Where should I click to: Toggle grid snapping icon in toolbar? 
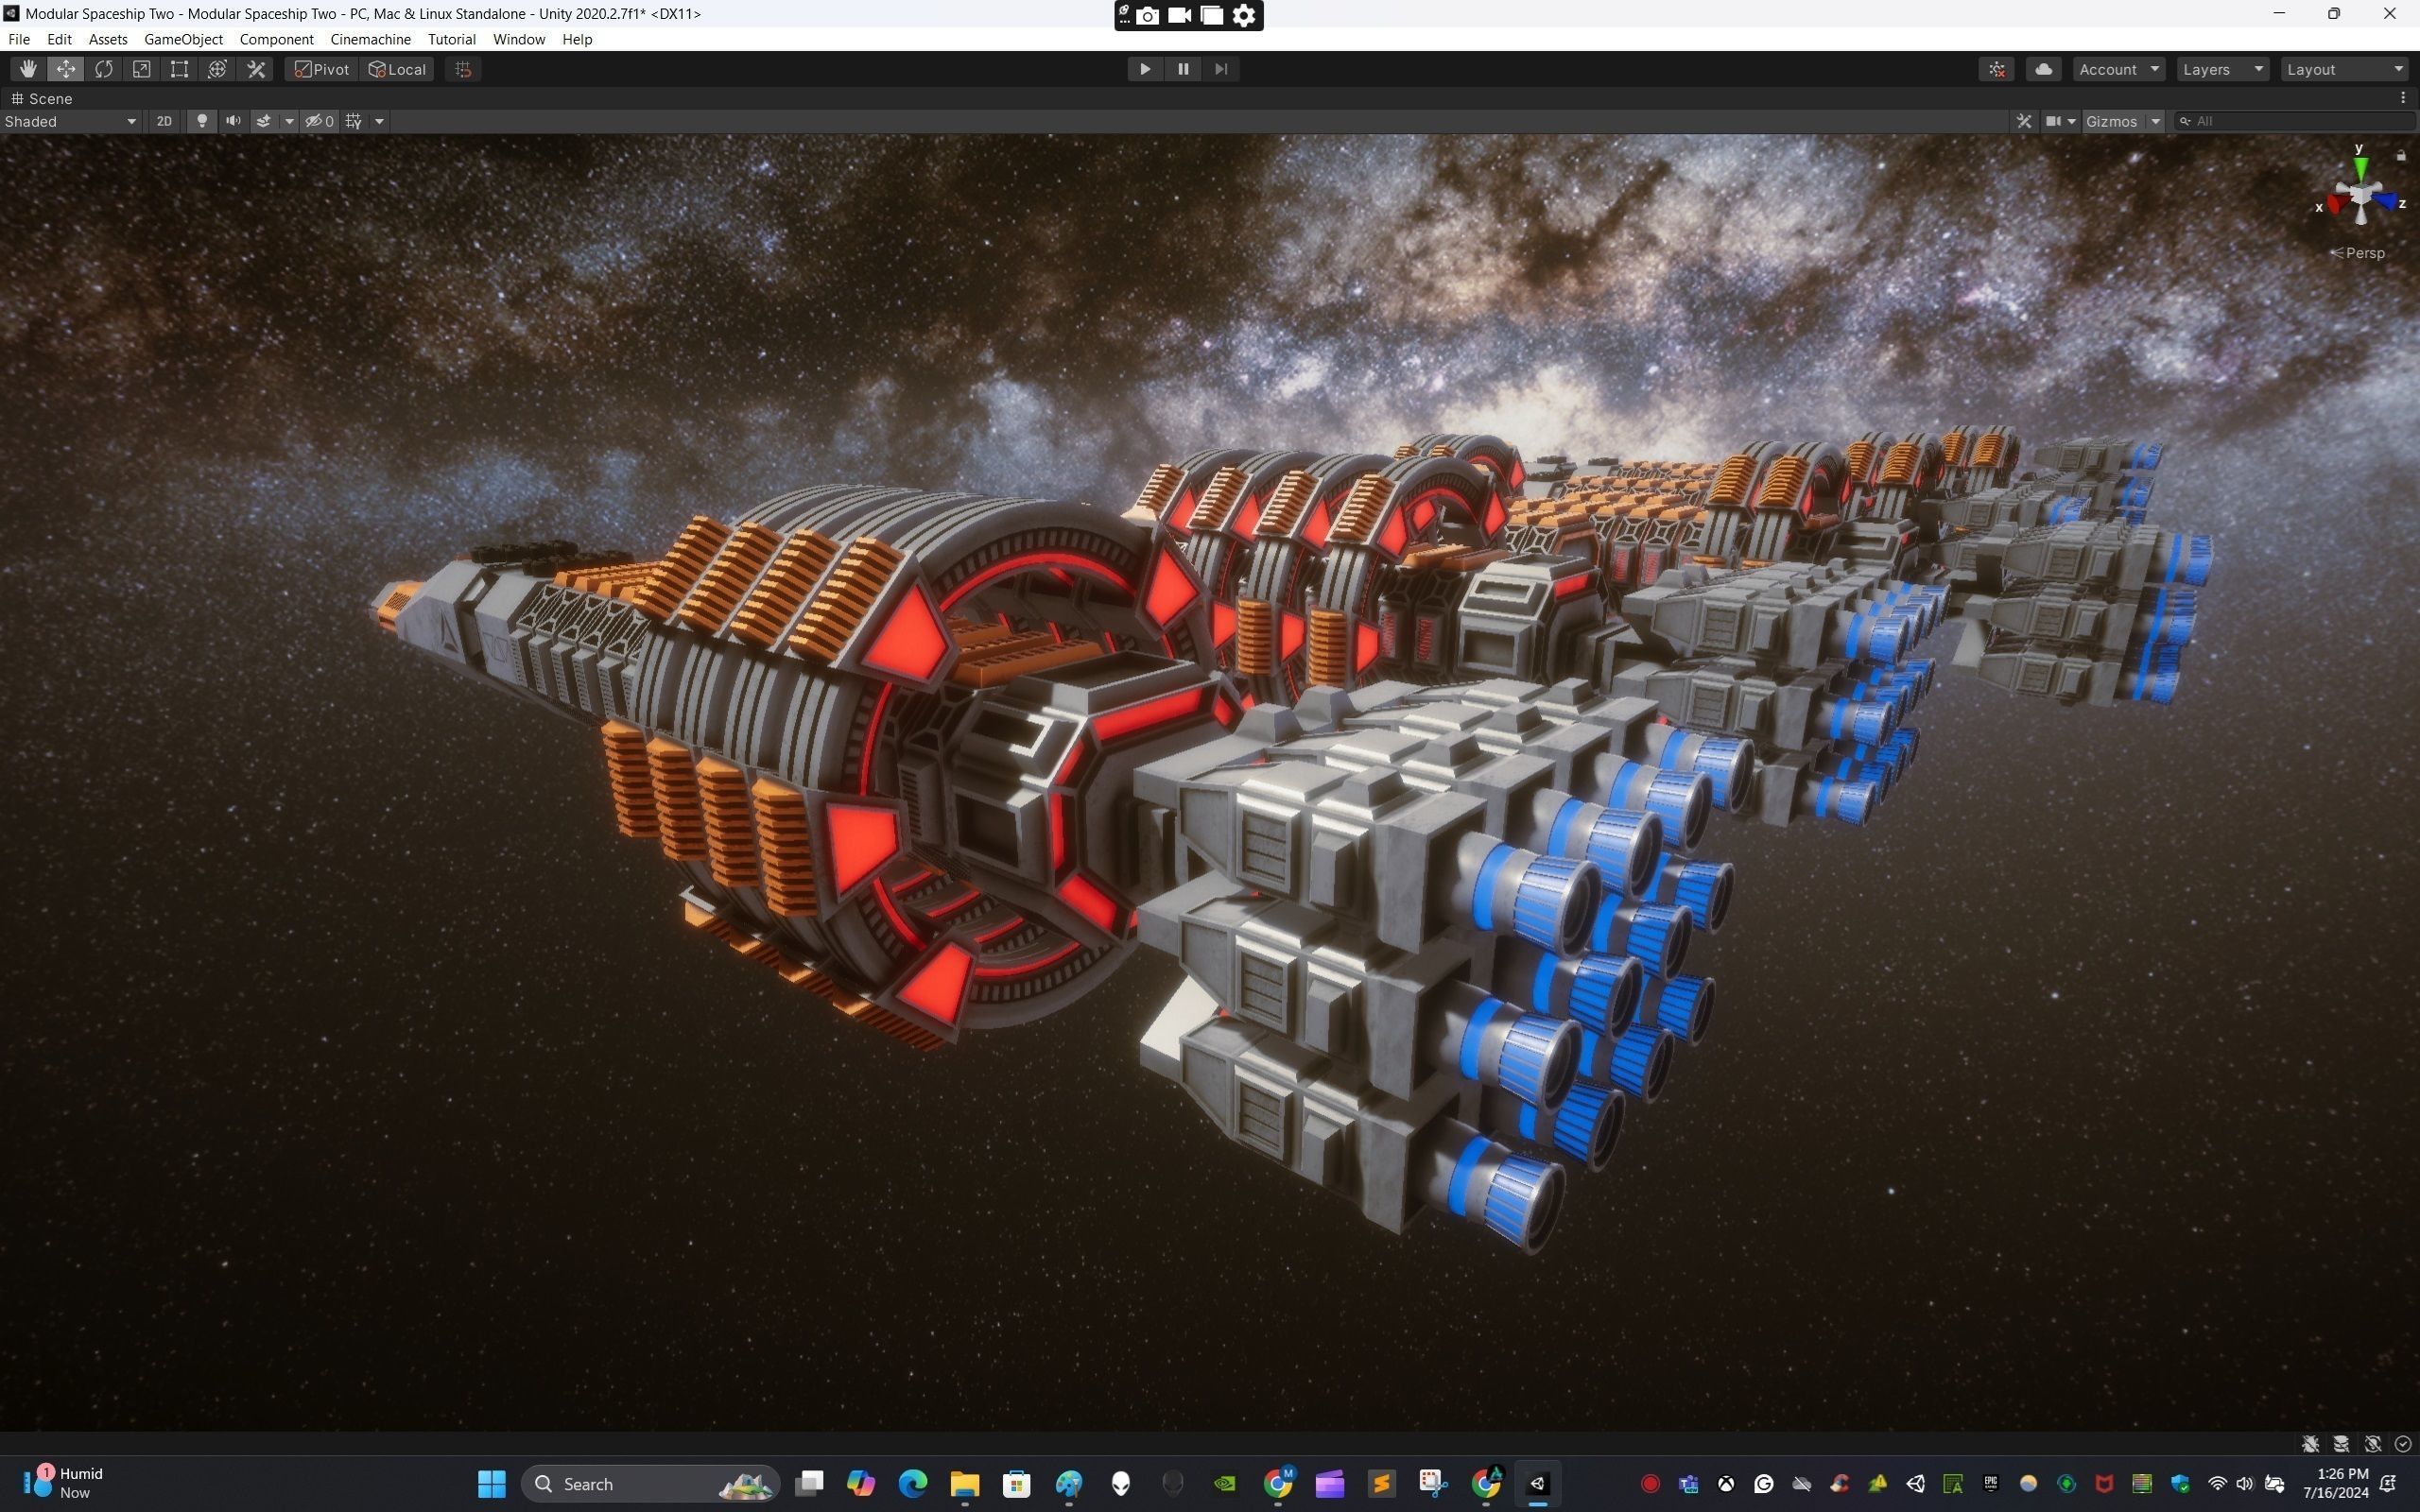coord(463,69)
